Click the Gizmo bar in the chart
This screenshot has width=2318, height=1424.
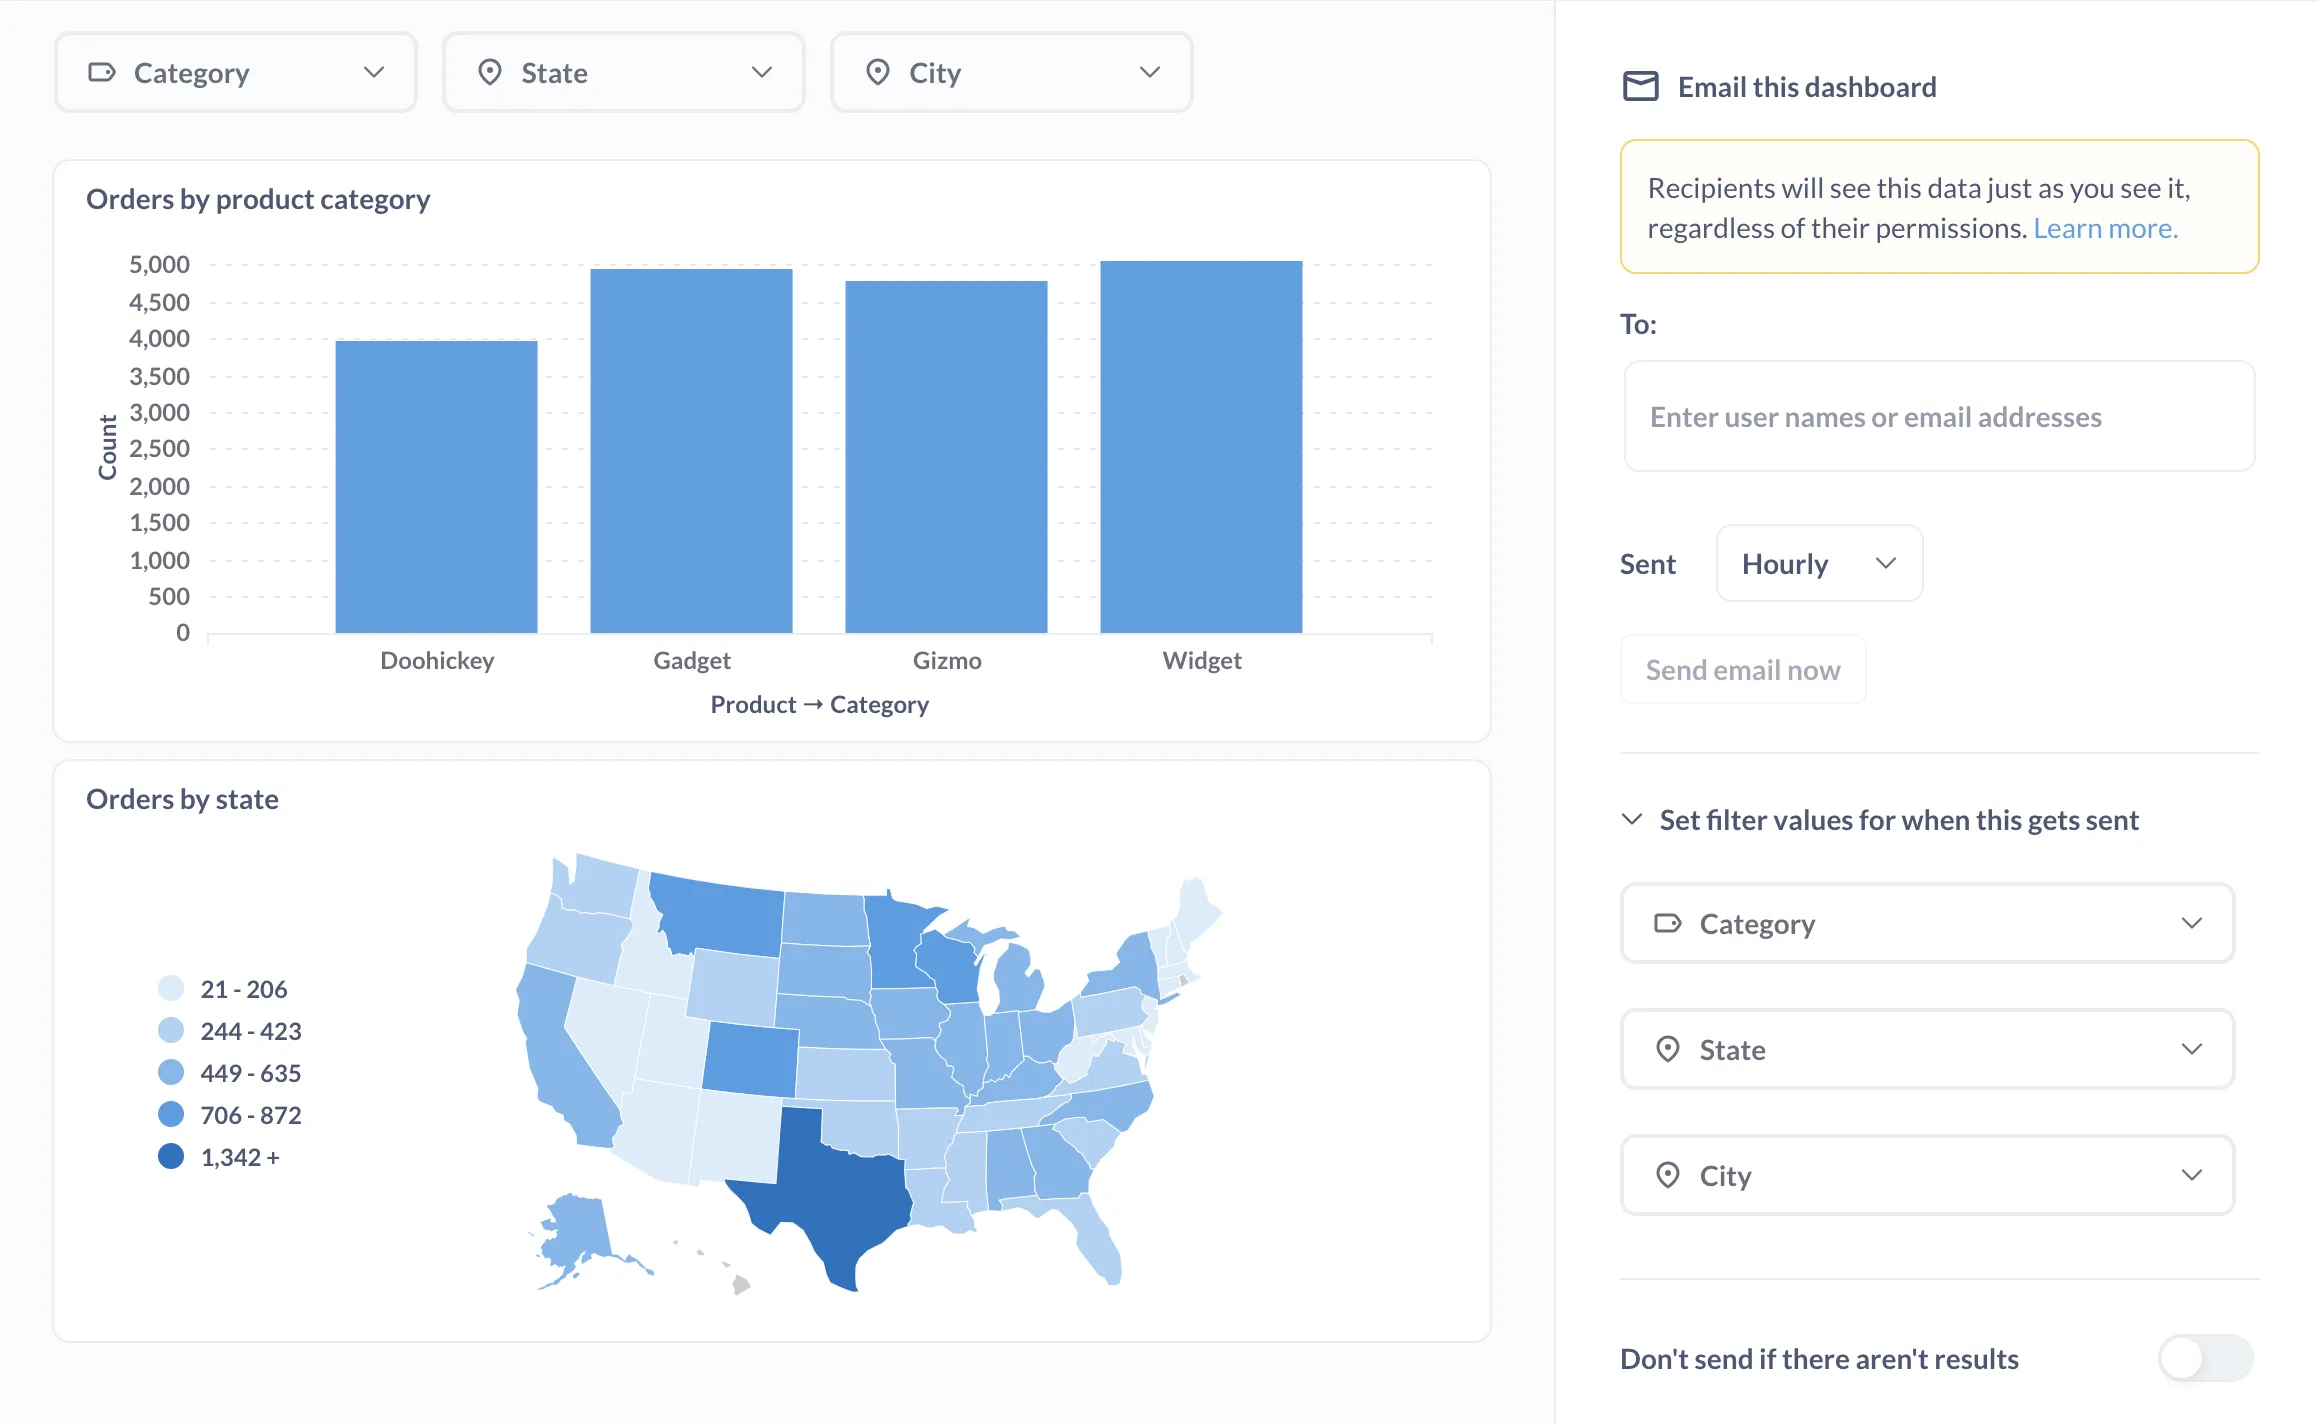[x=946, y=457]
